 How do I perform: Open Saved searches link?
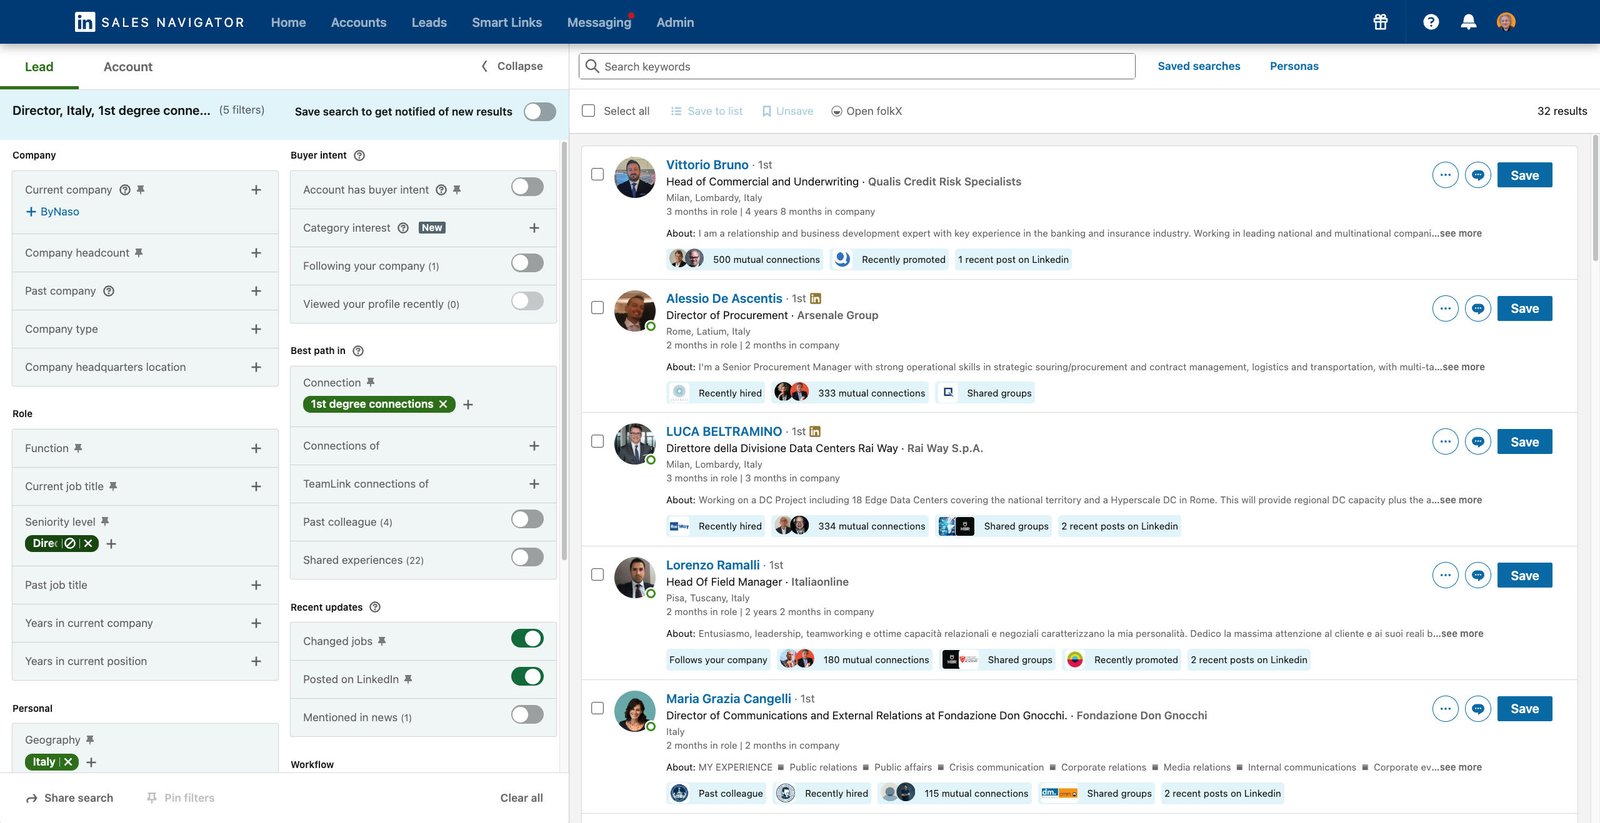tap(1199, 66)
